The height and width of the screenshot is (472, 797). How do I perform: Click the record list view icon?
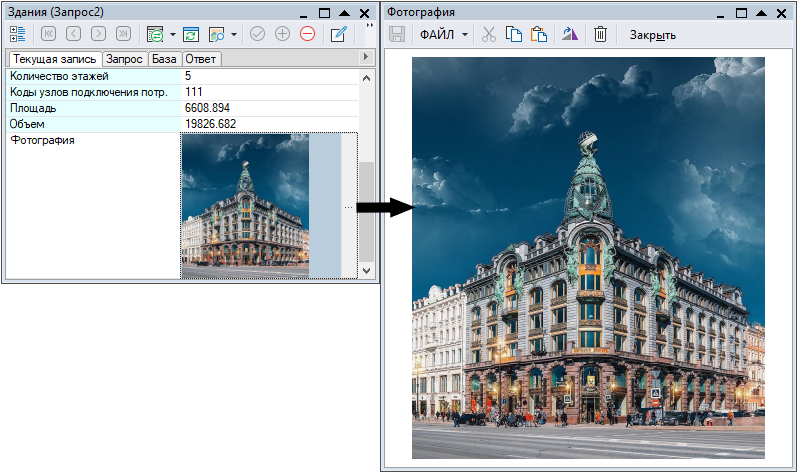click(x=17, y=34)
